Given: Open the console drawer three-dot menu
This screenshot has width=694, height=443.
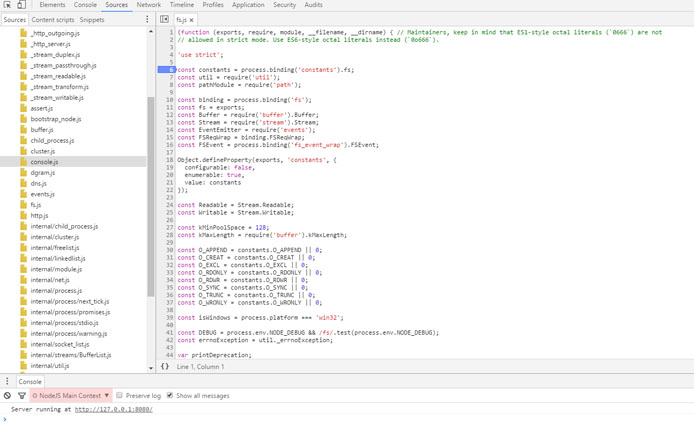Looking at the screenshot, I should [x=7, y=381].
